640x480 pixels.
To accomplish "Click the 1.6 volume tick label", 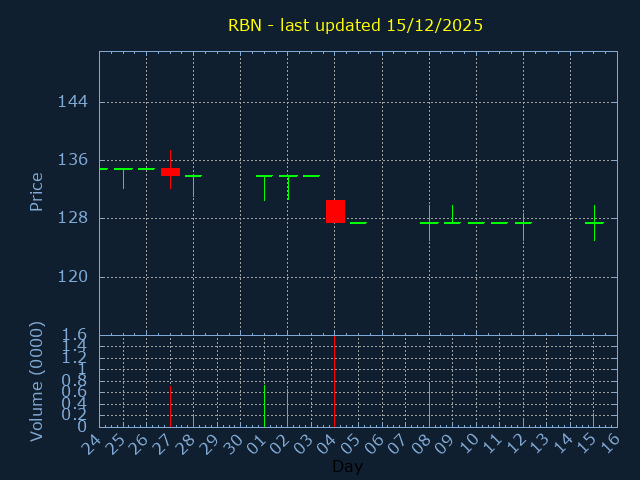I will point(74,335).
